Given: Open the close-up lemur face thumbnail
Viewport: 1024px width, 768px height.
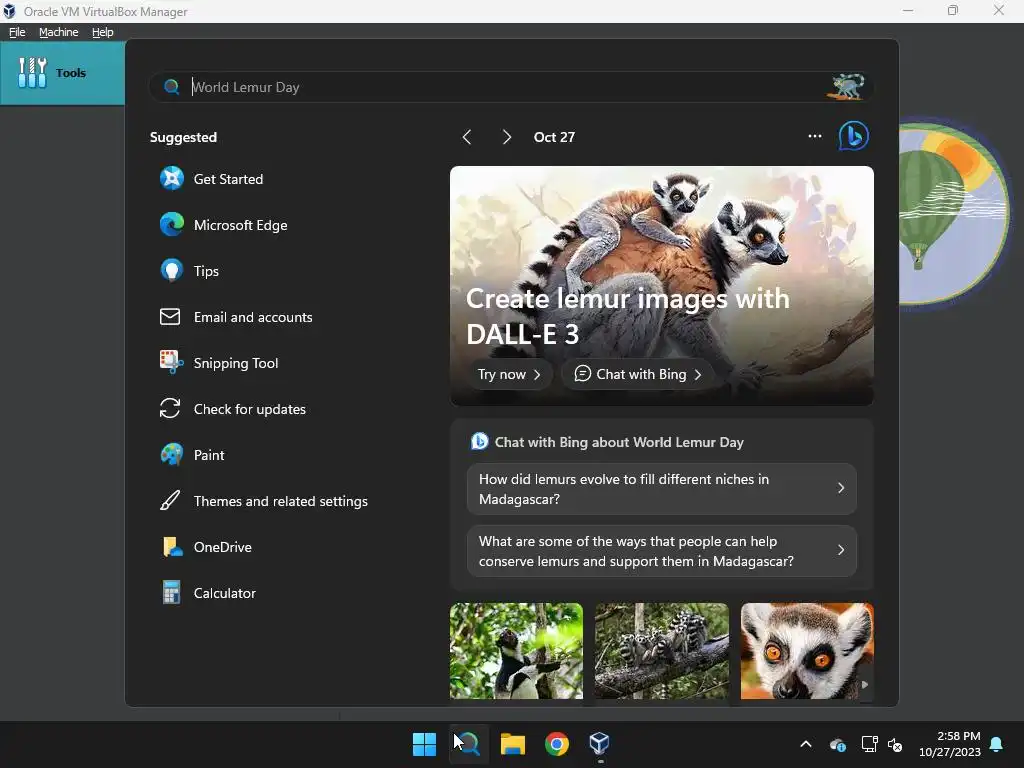Looking at the screenshot, I should click(807, 651).
